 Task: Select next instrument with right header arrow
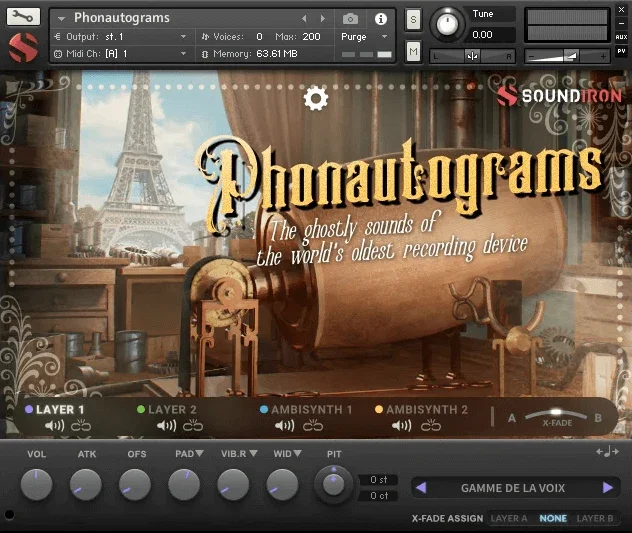pos(322,19)
